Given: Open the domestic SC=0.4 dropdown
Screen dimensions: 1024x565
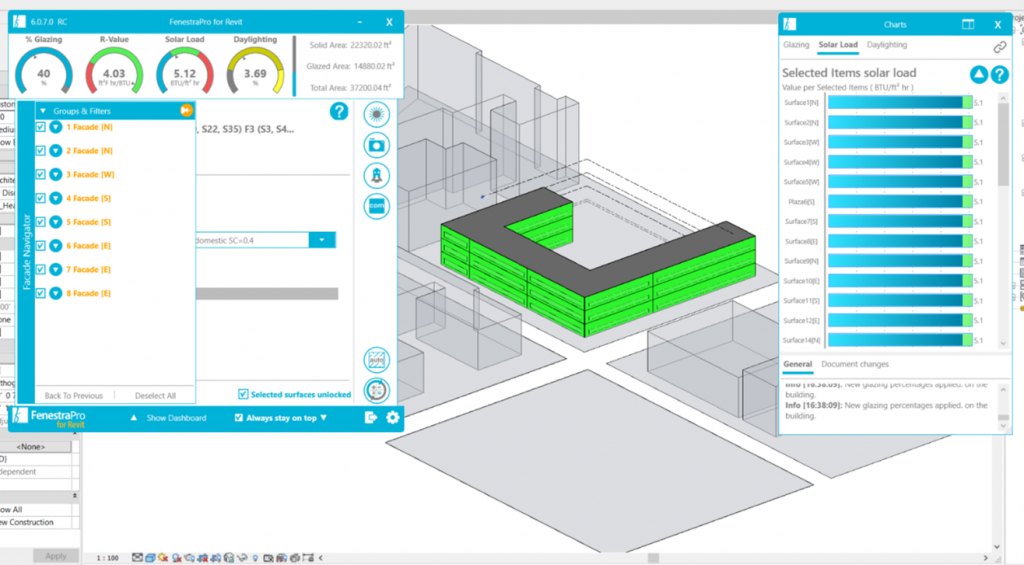Looking at the screenshot, I should point(322,240).
